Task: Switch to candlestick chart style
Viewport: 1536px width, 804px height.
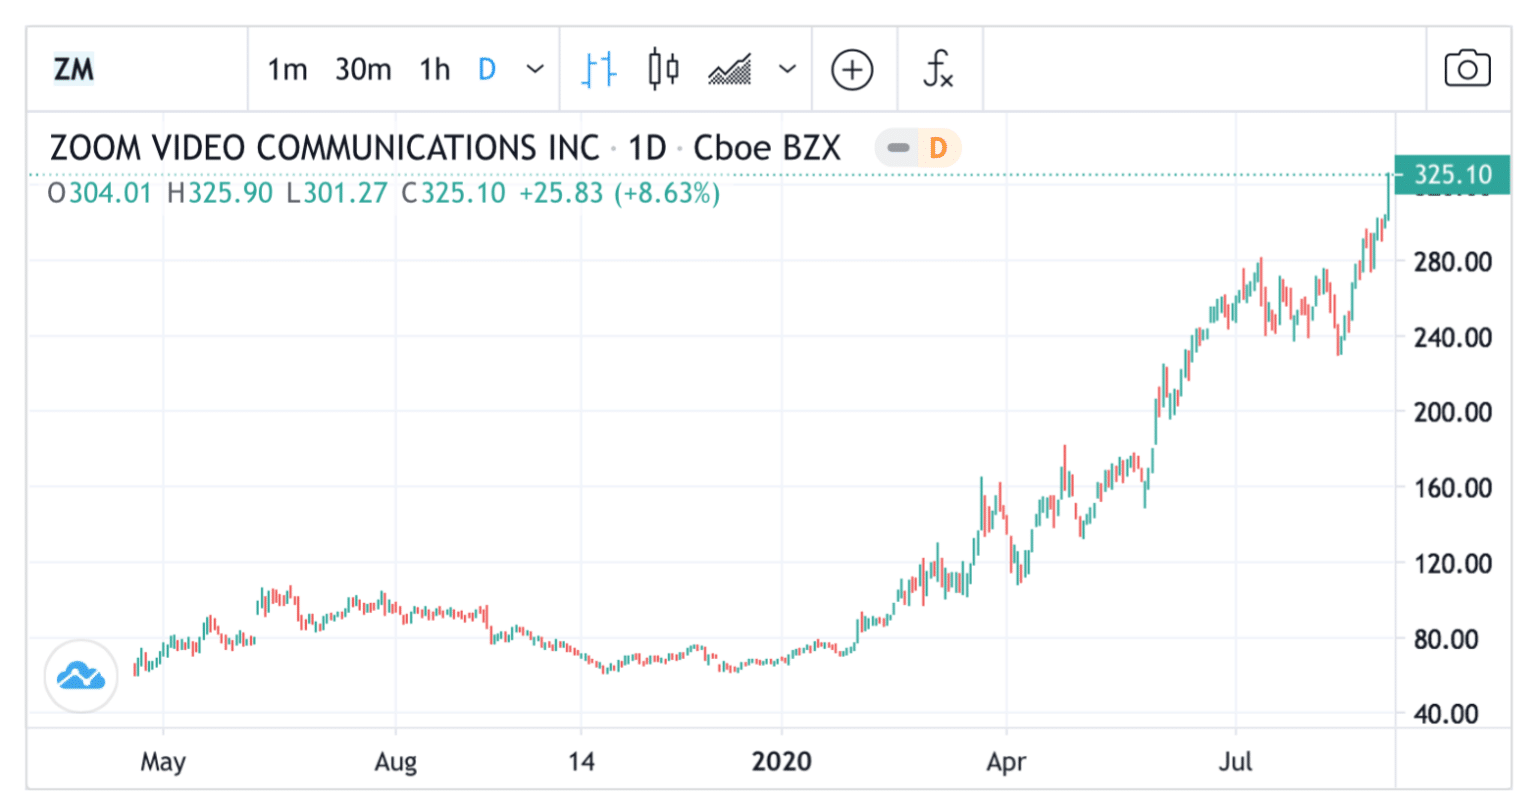Action: (x=661, y=68)
